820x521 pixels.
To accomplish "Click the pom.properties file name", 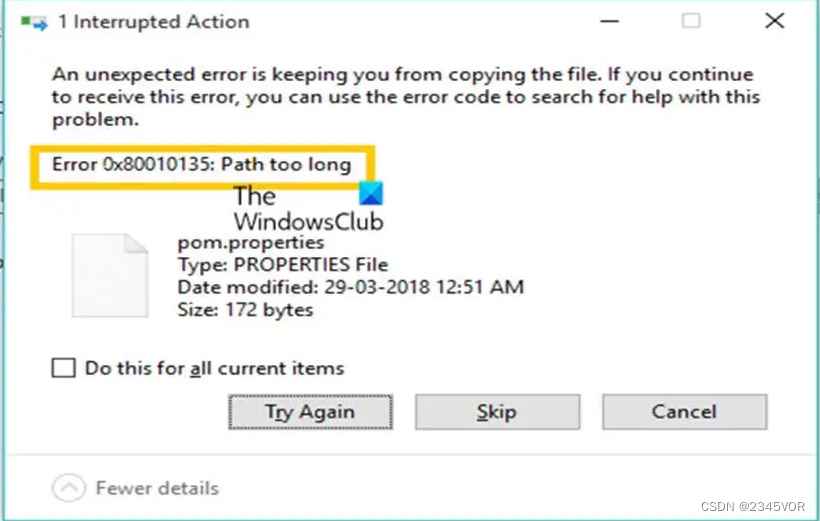I will [251, 242].
